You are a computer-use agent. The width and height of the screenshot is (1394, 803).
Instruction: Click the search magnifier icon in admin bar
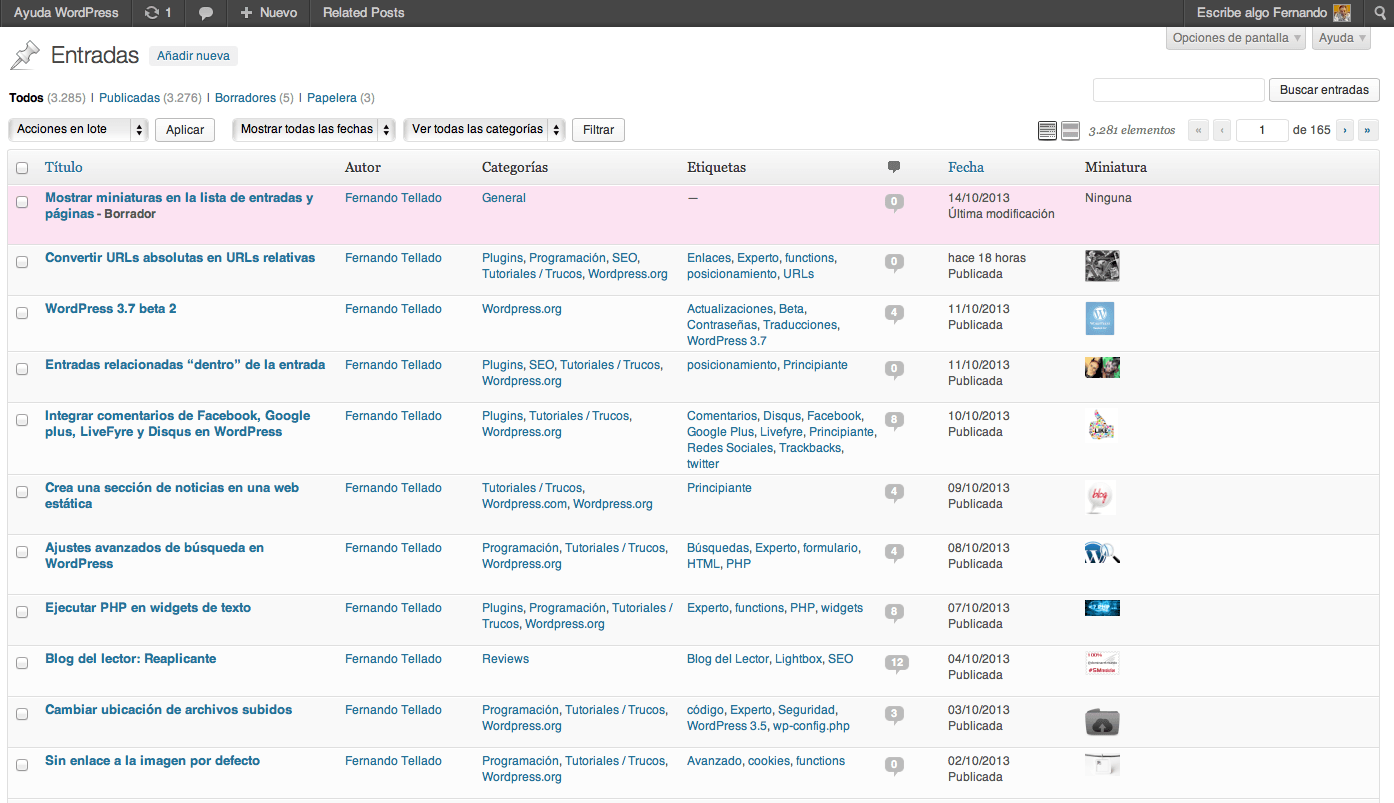[1380, 13]
